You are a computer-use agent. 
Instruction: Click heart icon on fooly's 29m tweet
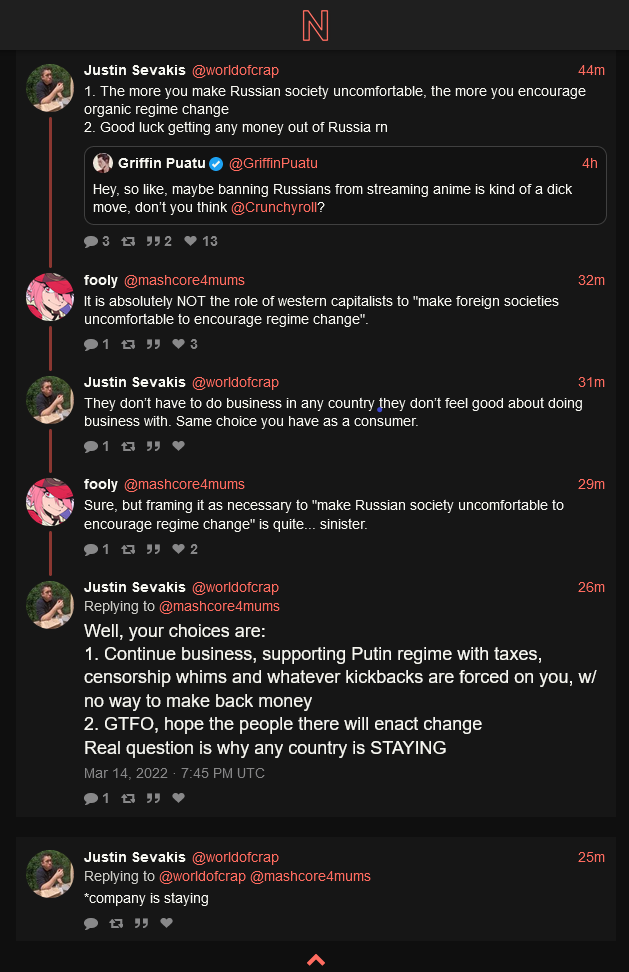178,549
